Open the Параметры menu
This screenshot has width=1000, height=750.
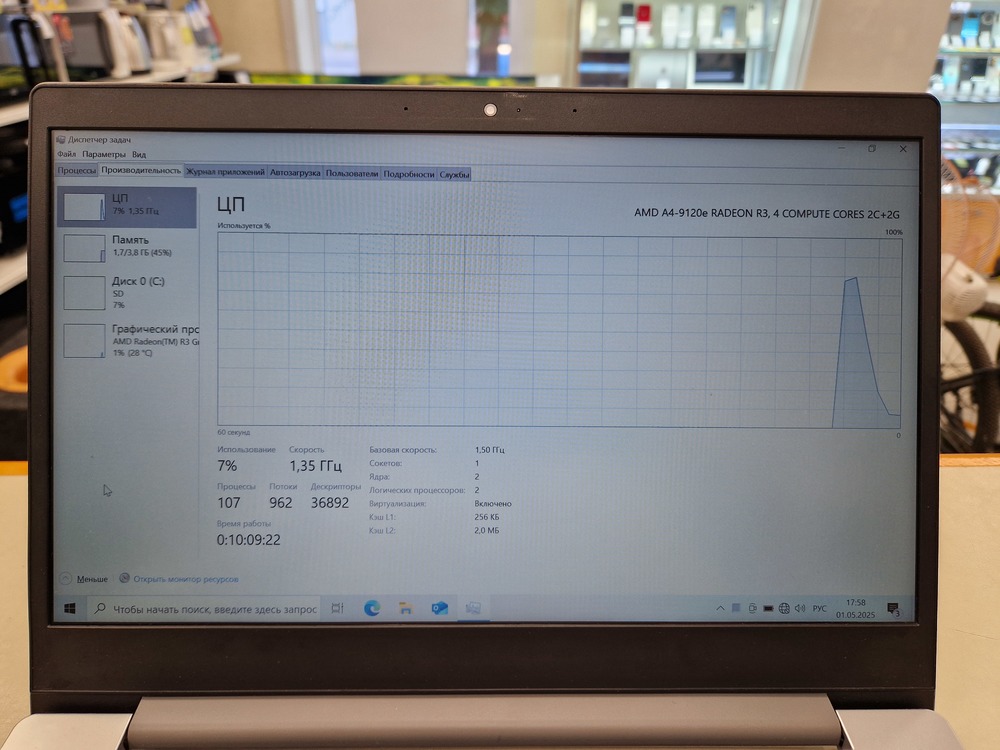click(104, 154)
